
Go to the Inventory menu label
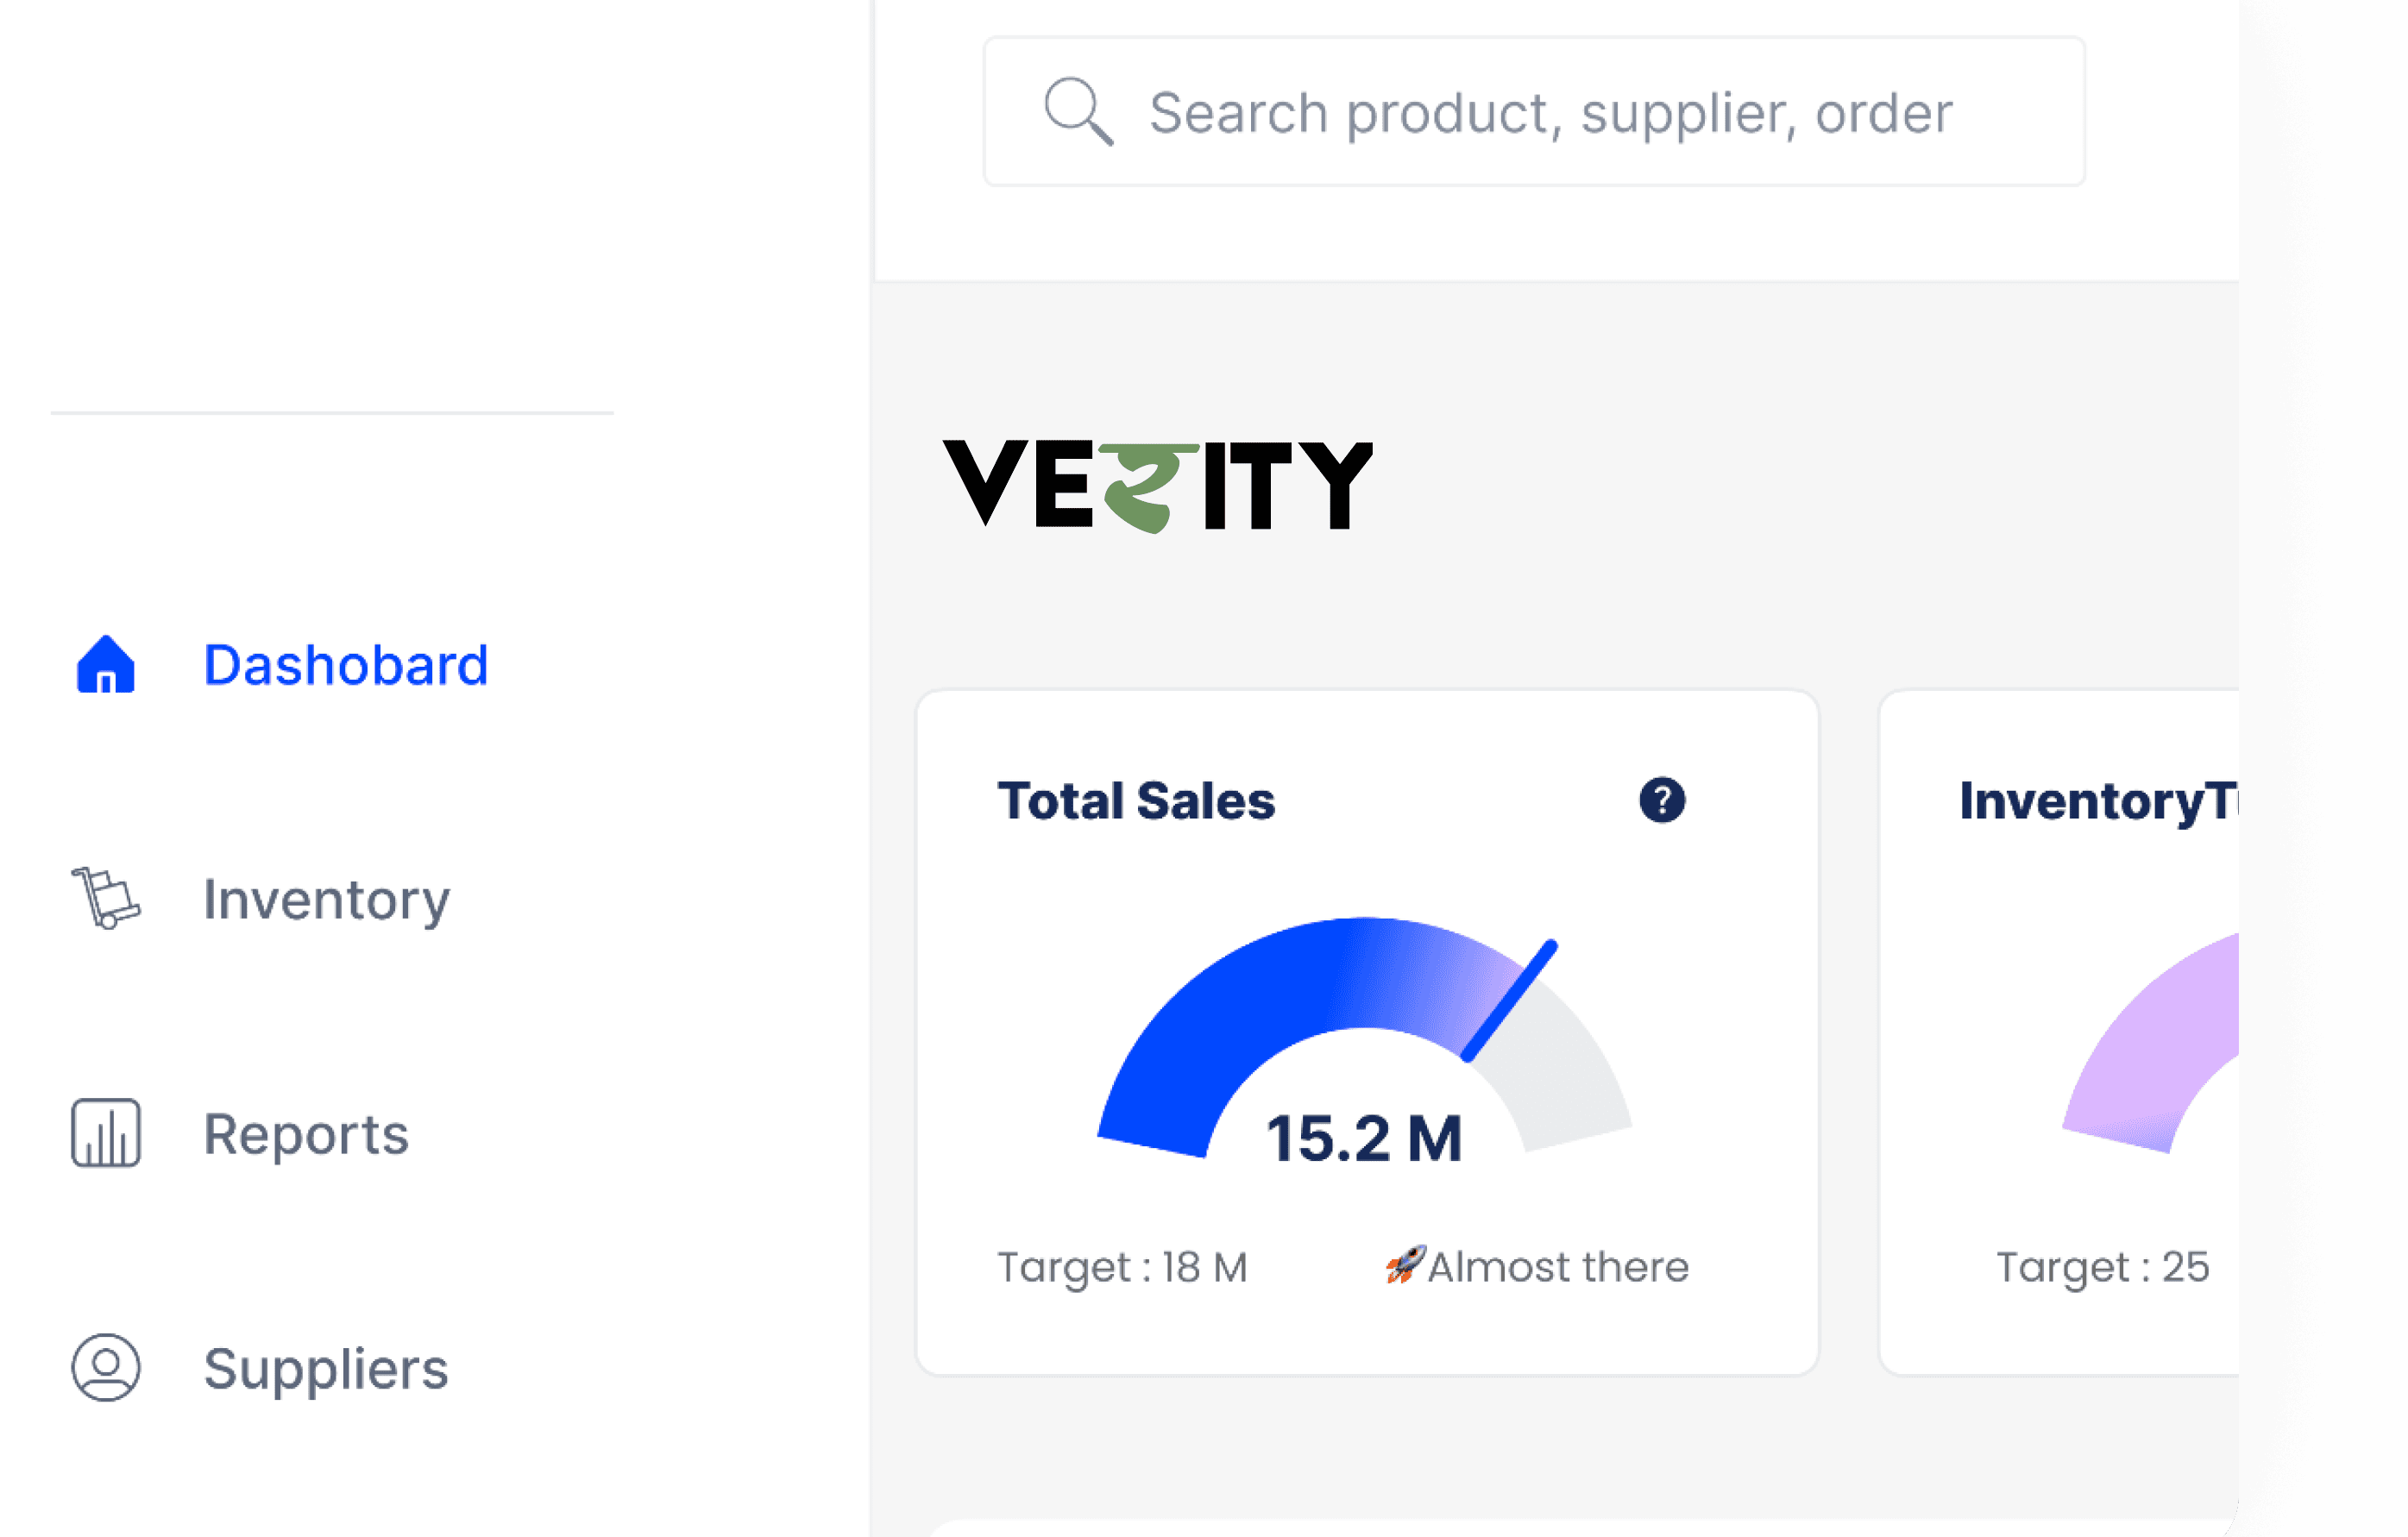coord(326,899)
